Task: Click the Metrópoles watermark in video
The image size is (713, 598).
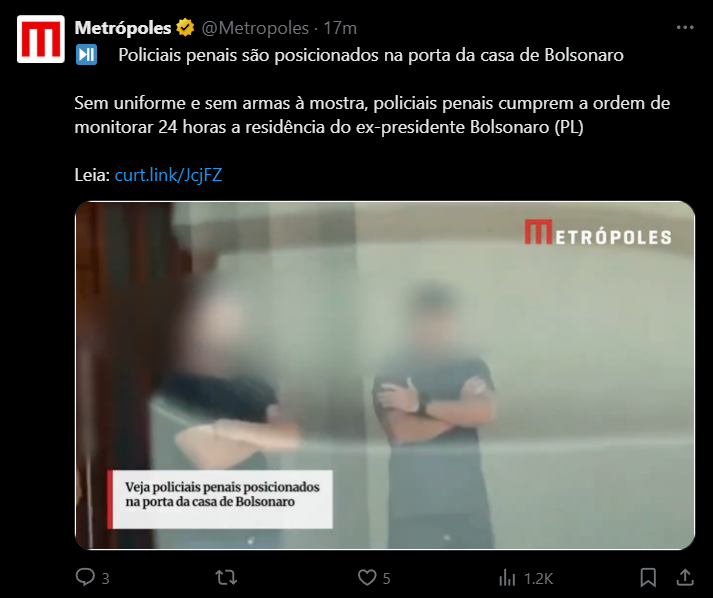Action: [x=598, y=232]
